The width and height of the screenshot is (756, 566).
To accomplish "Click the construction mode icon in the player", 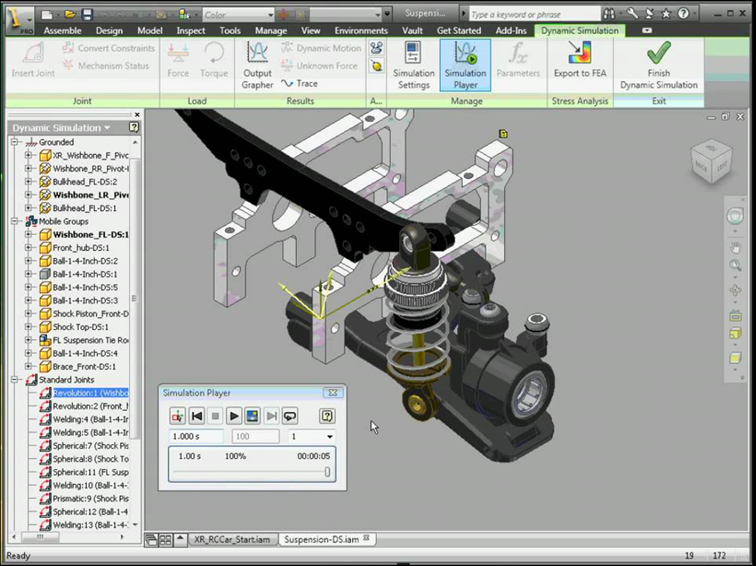I will [177, 416].
